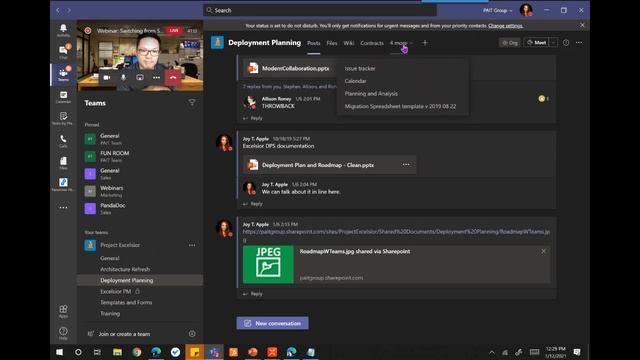Switch to the Posts tab

[x=313, y=43]
